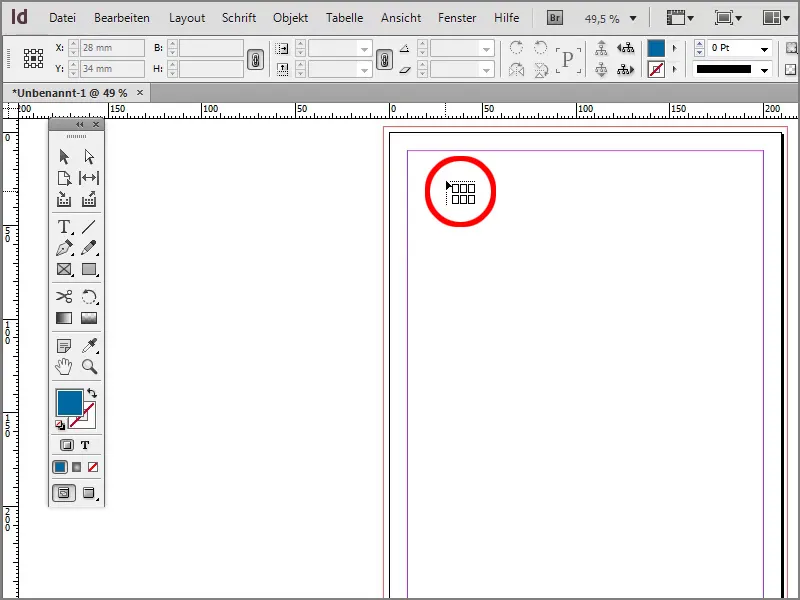
Task: Select the Page tool
Action: [64, 178]
